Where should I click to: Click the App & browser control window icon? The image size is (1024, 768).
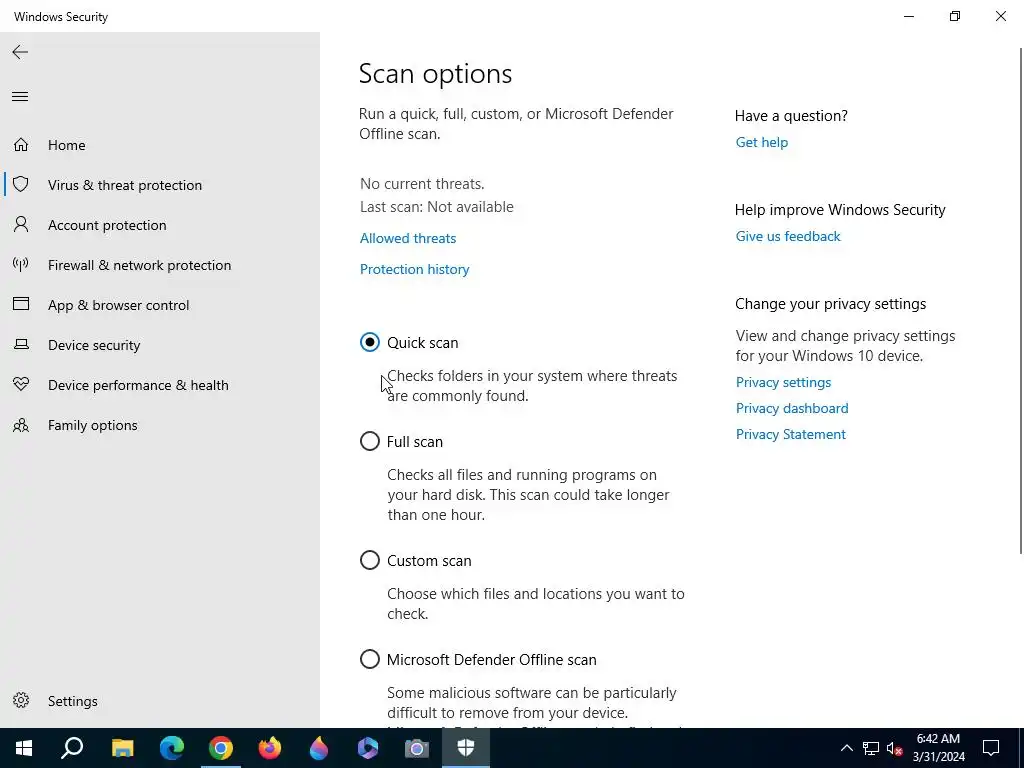21,304
